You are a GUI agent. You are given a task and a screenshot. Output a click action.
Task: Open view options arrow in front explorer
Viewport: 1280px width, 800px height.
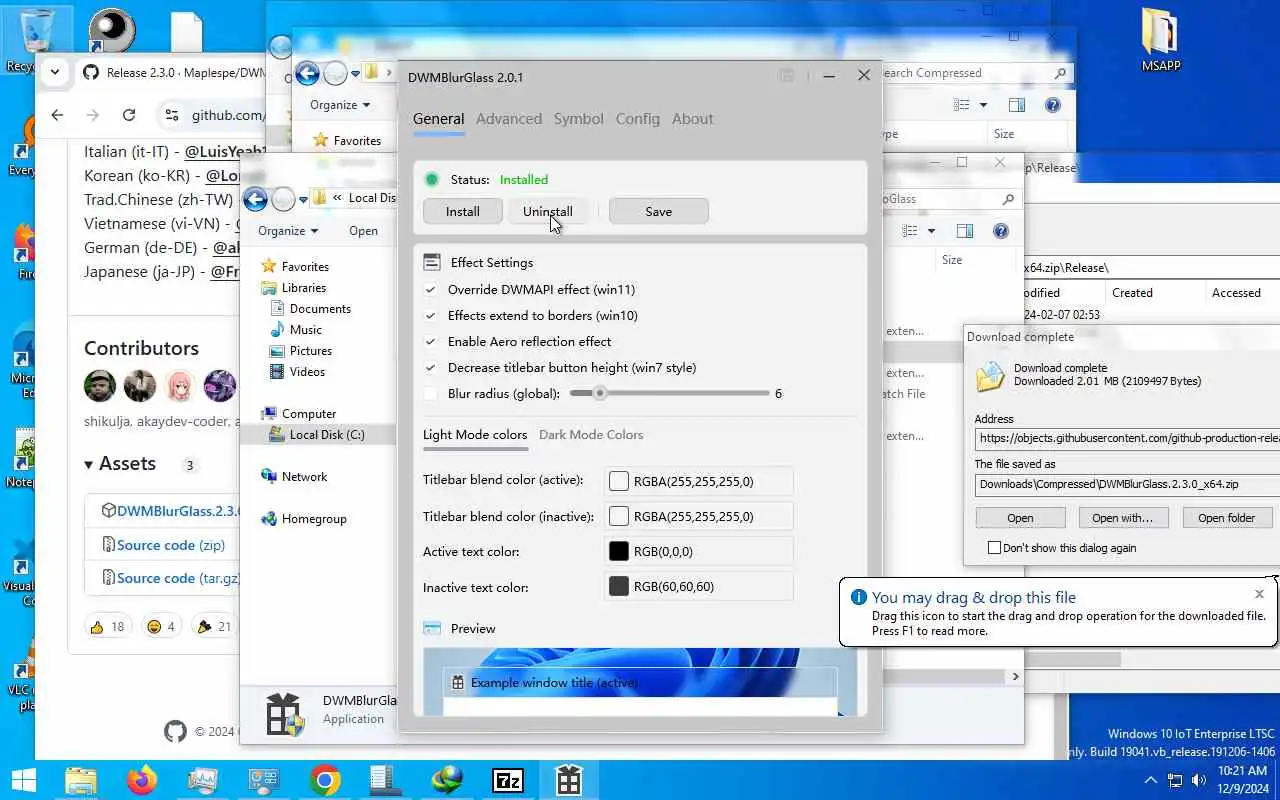pos(931,231)
